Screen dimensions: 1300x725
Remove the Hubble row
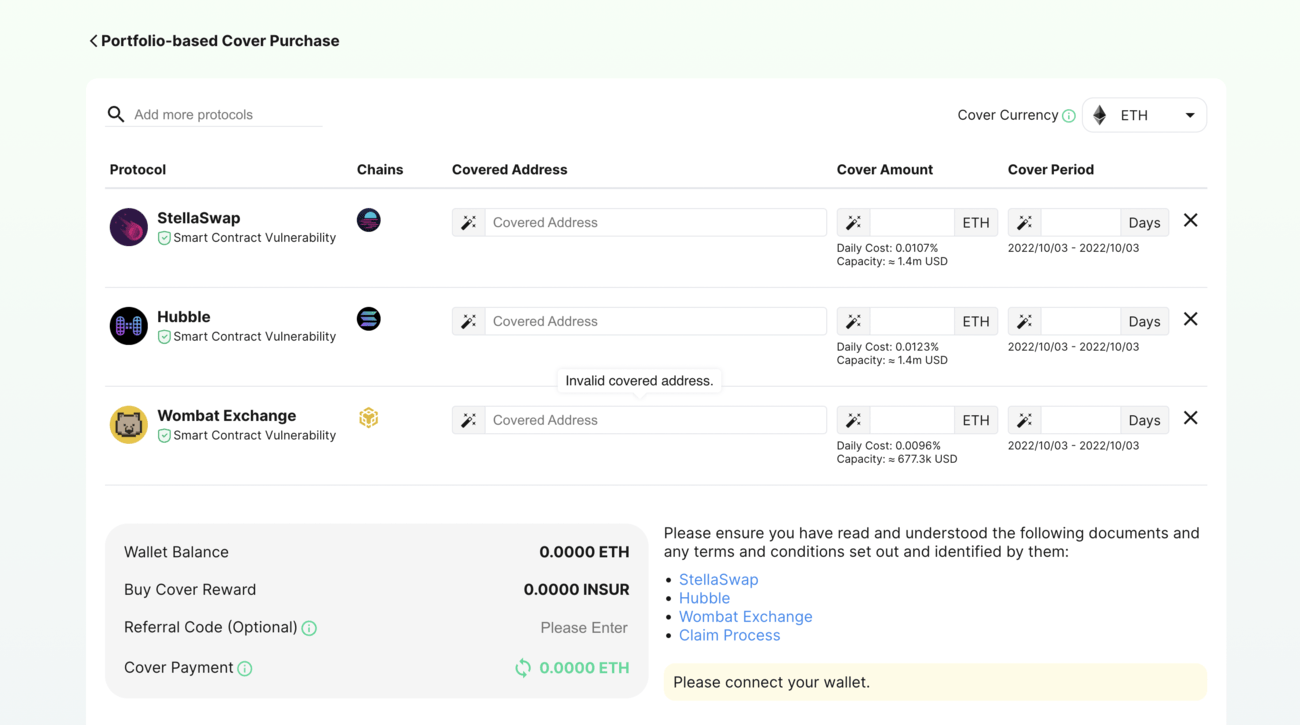pos(1190,319)
